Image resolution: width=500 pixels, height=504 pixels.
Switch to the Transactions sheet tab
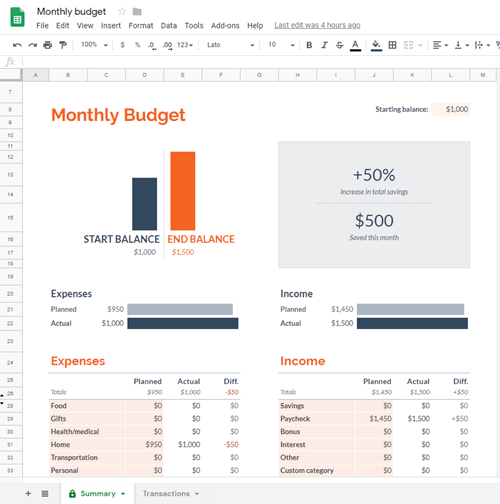170,493
